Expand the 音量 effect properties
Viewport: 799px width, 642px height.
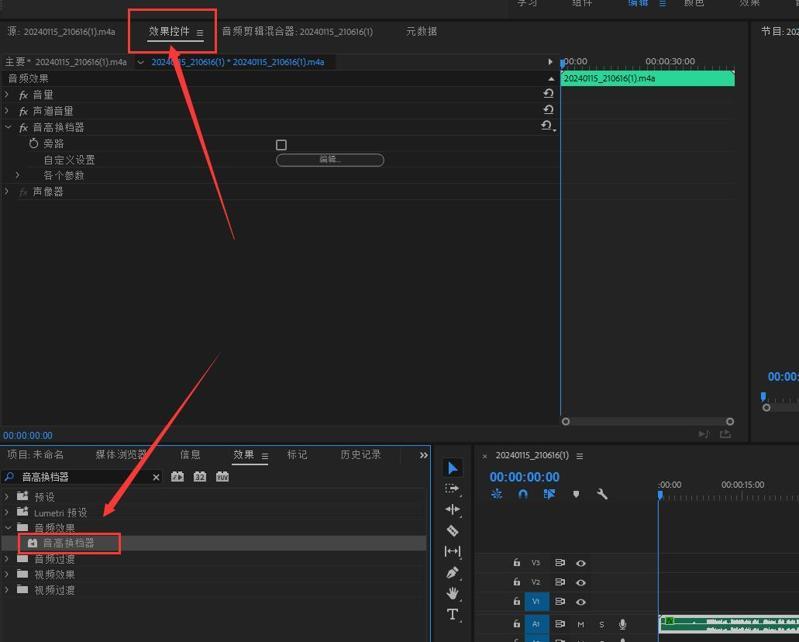coord(7,95)
